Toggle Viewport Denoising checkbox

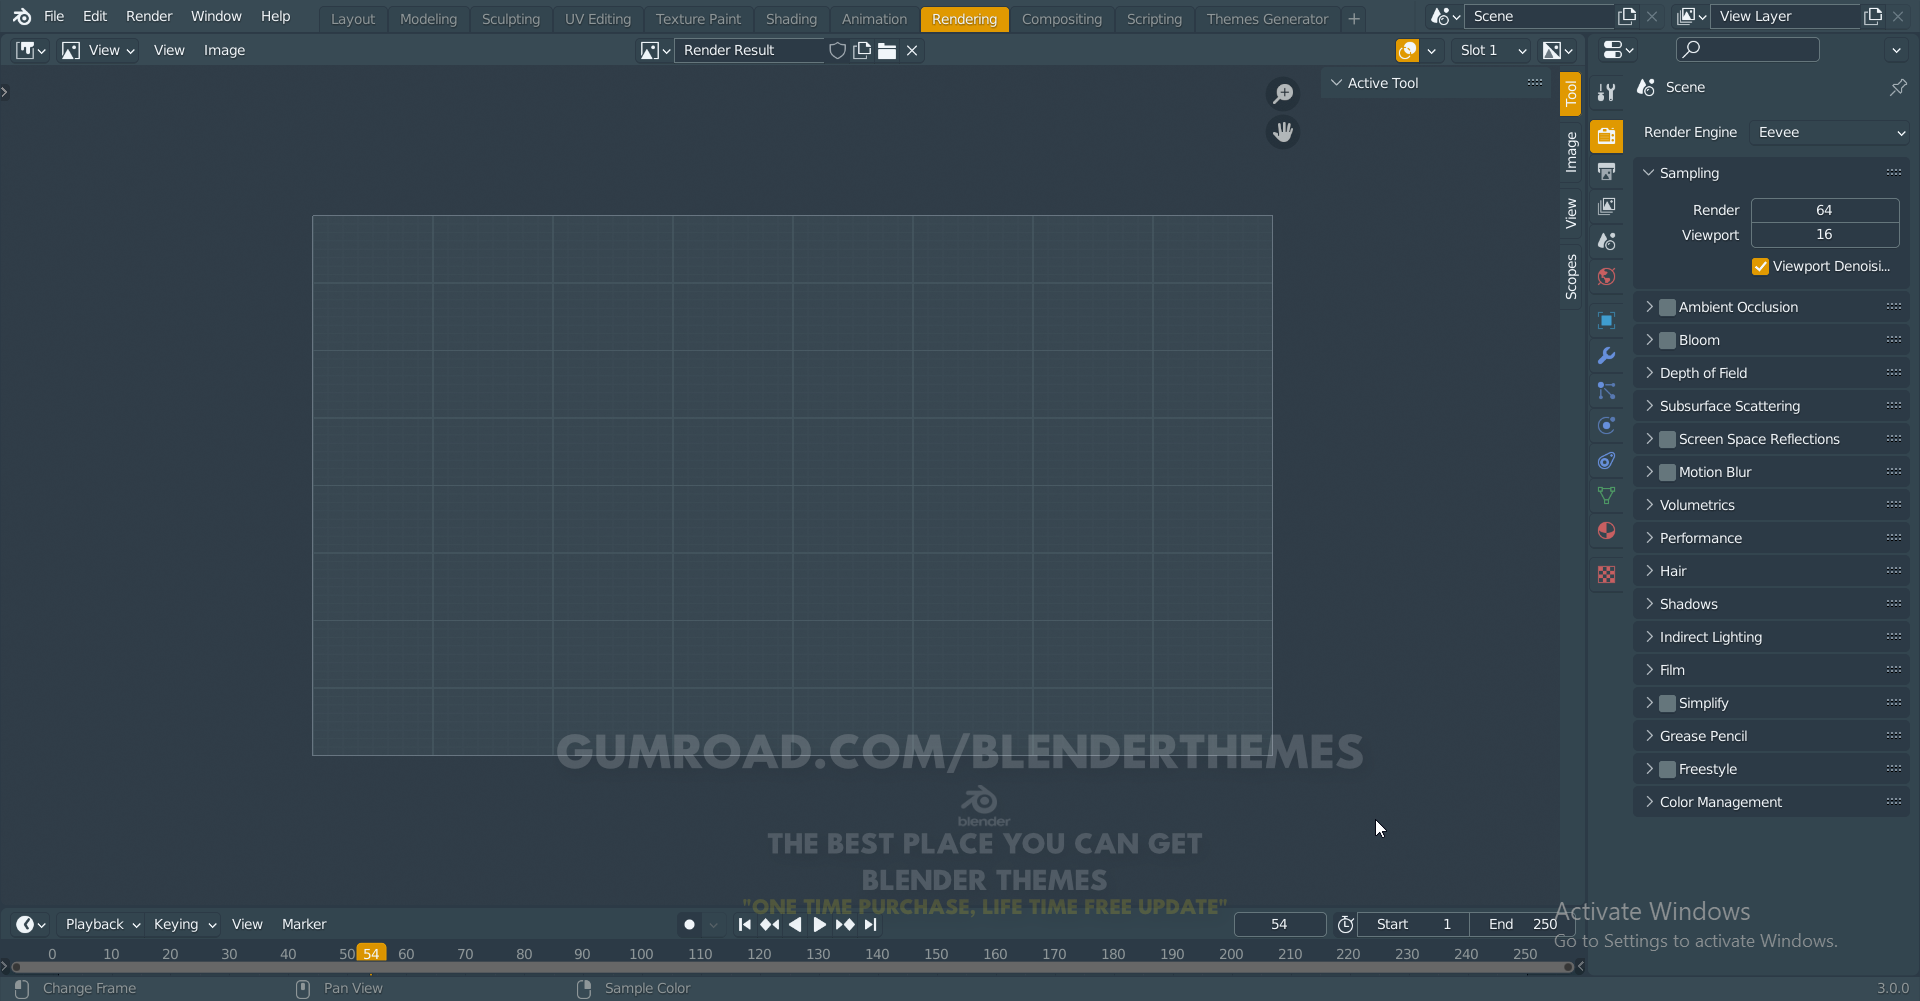coord(1761,266)
